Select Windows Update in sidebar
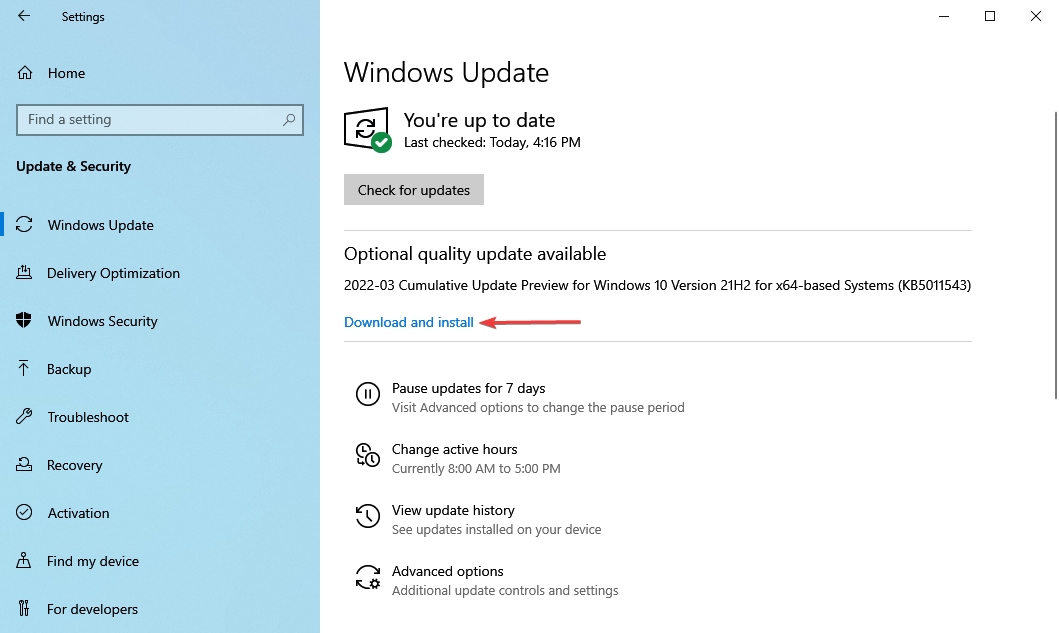 point(101,225)
